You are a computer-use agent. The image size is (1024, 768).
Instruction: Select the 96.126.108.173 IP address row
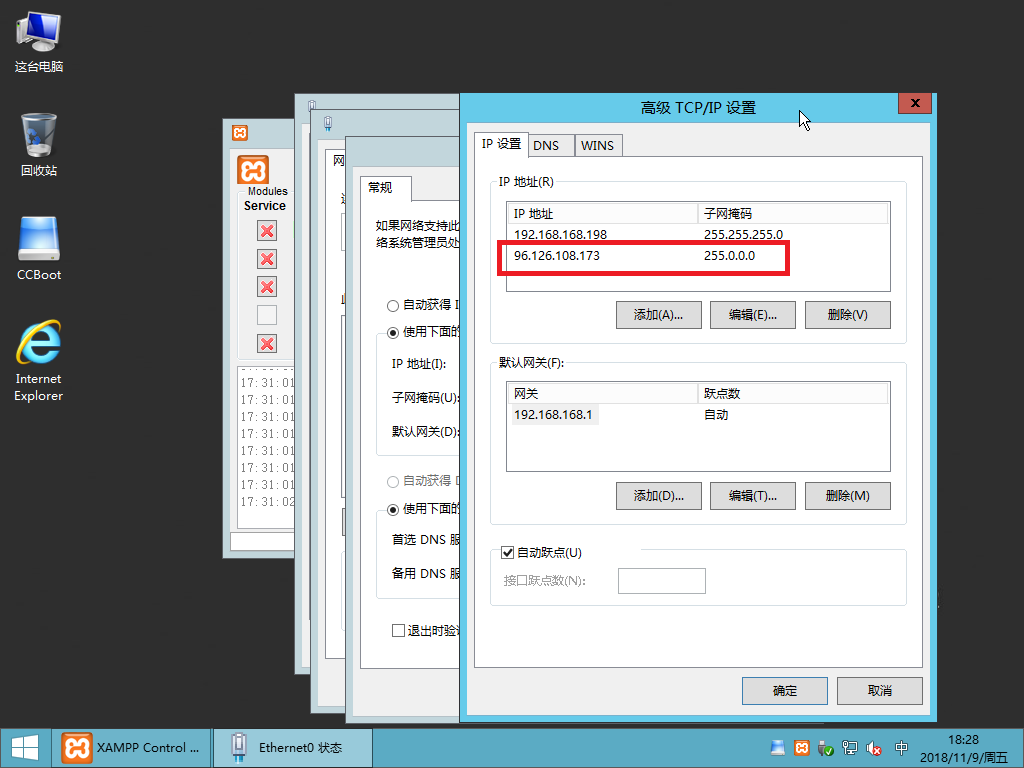(x=600, y=256)
